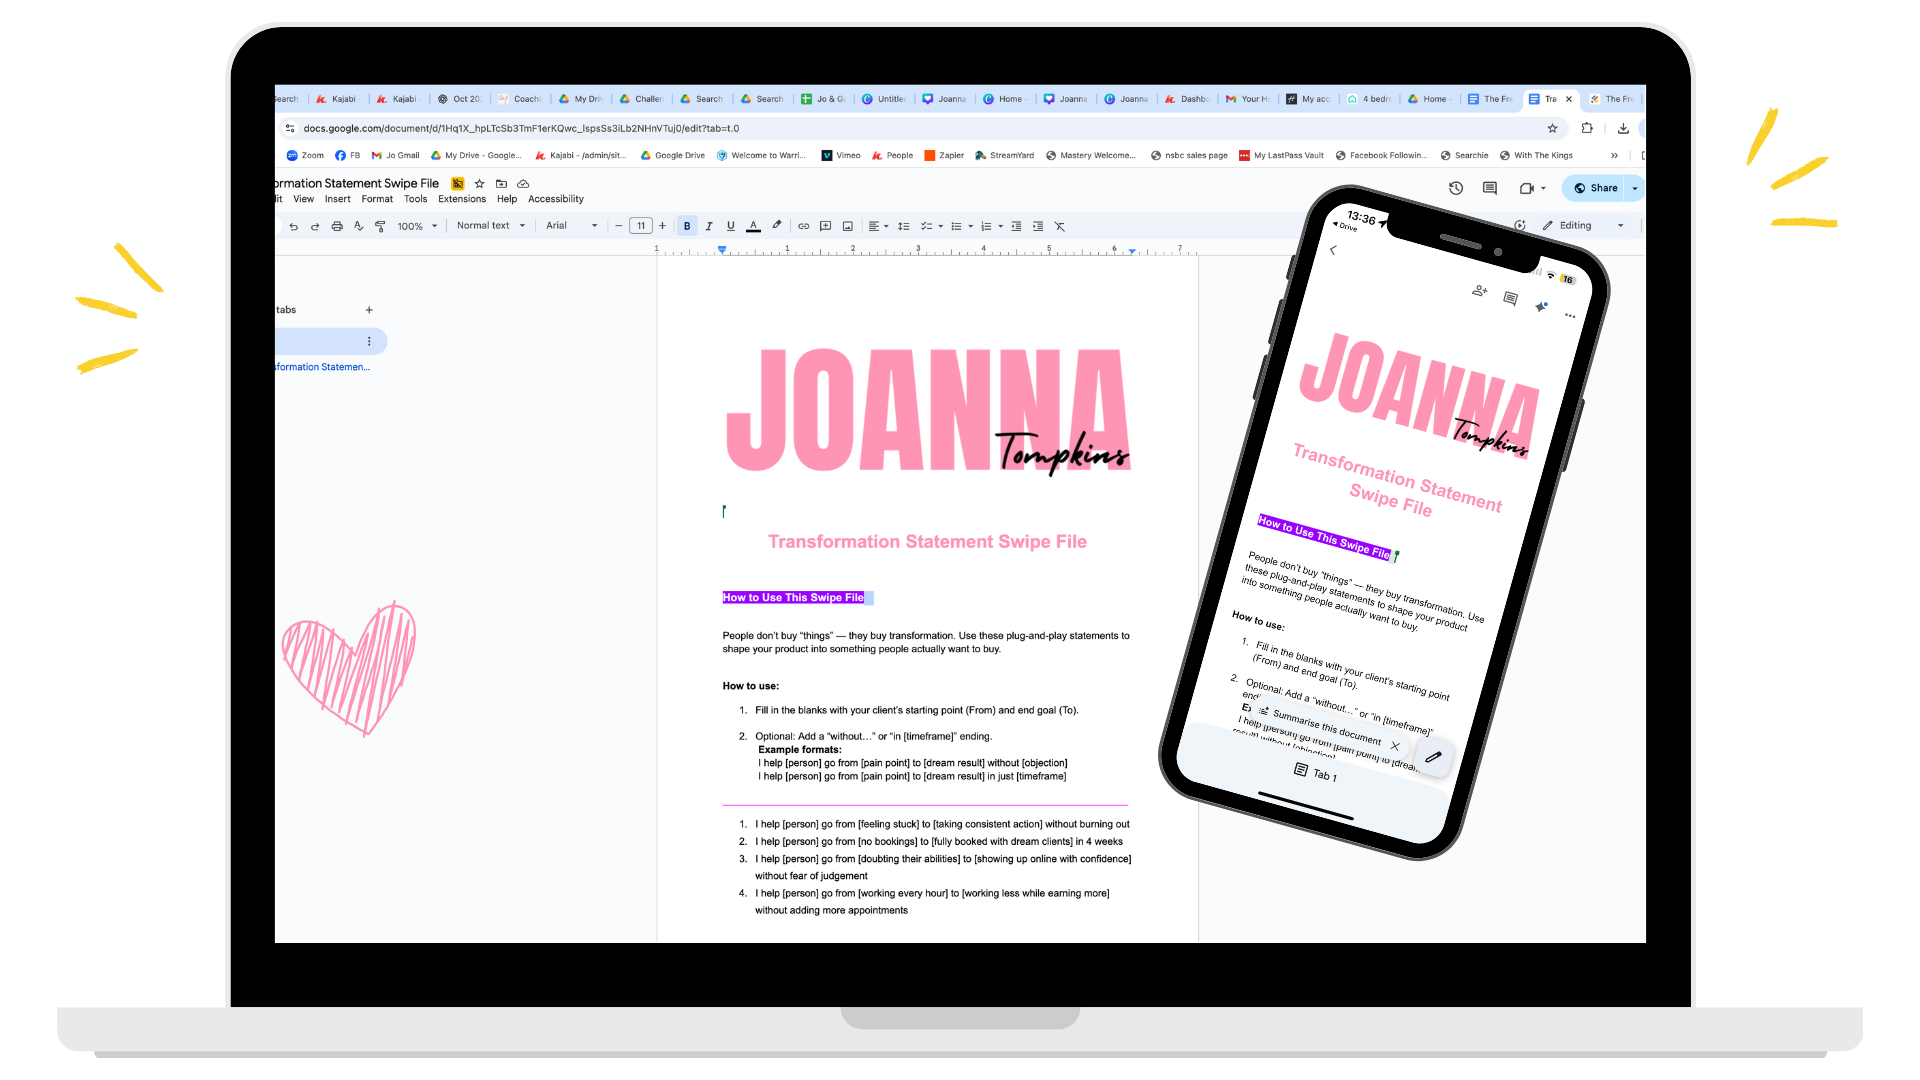Open the Insert menu

coord(337,199)
